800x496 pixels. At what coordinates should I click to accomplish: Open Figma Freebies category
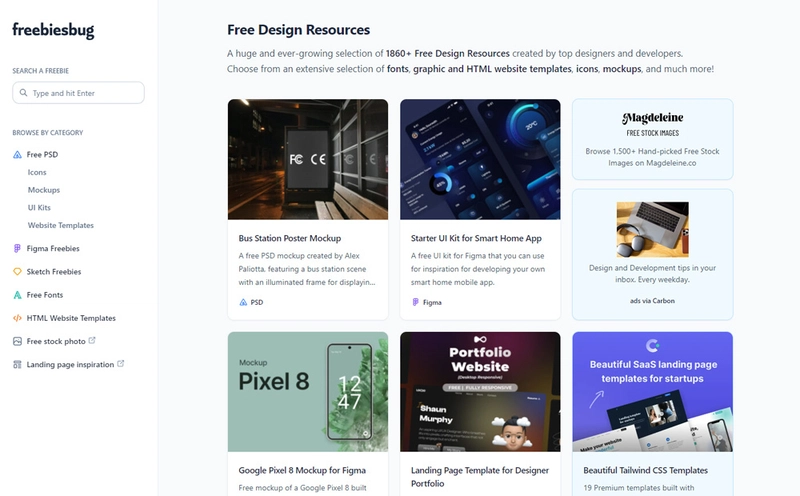click(x=53, y=249)
